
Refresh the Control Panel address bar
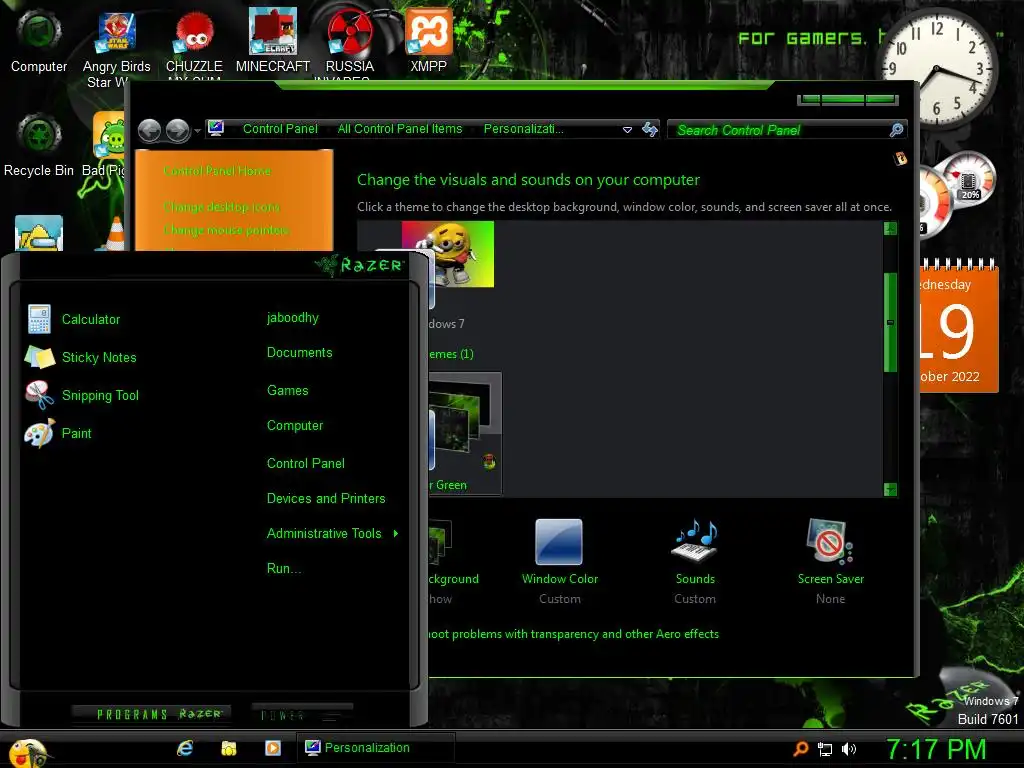(x=649, y=129)
